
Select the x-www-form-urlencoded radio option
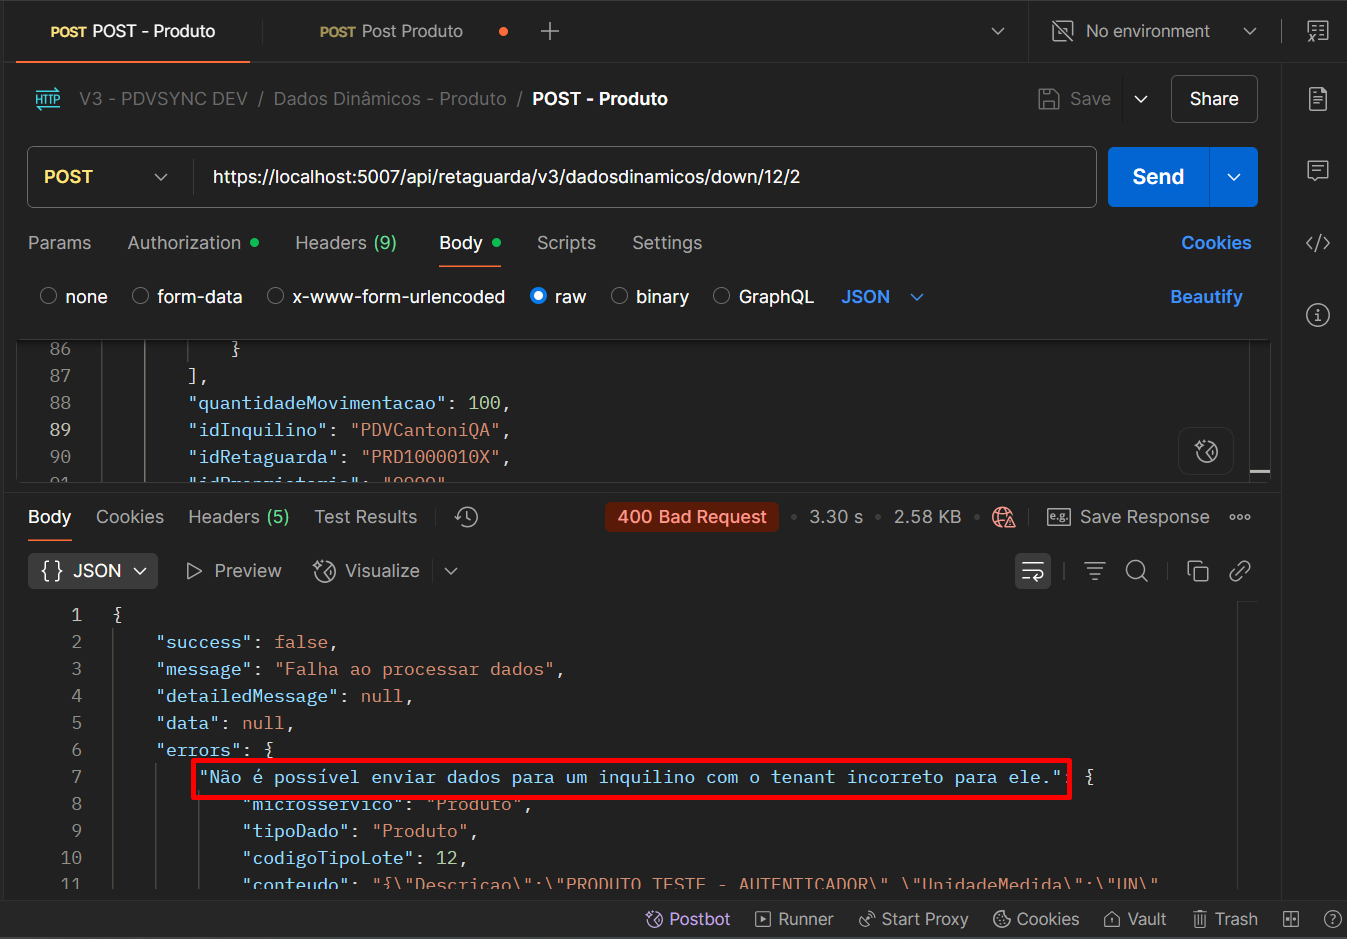[x=275, y=296]
